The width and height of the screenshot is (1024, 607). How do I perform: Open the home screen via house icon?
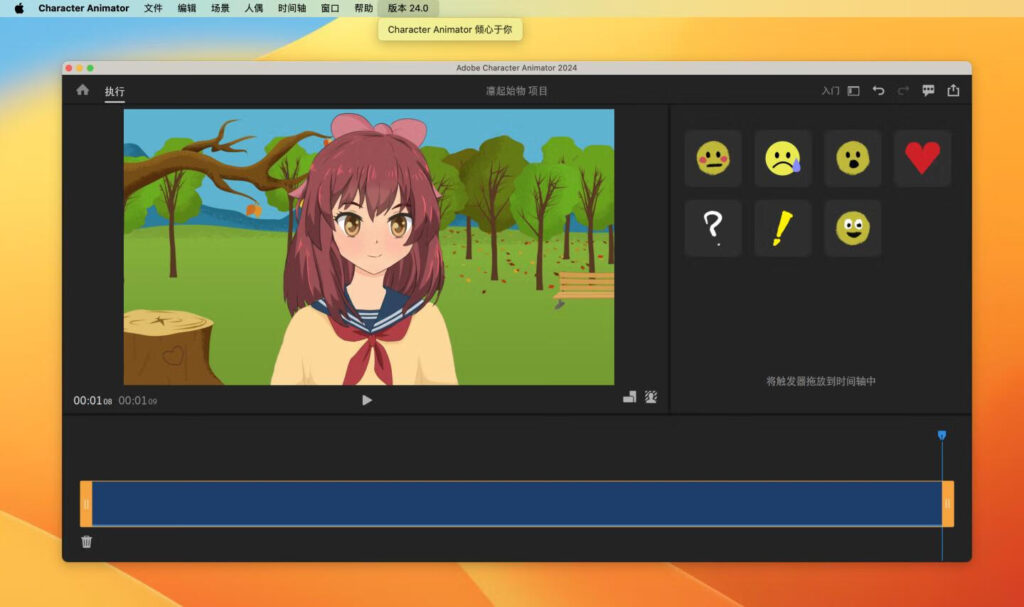tap(81, 90)
